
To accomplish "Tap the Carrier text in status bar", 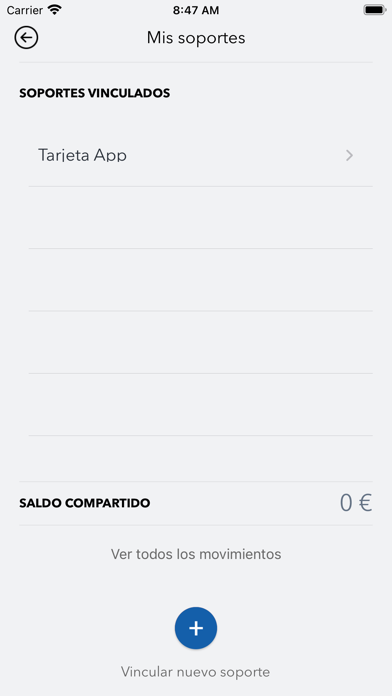I will 24,10.
